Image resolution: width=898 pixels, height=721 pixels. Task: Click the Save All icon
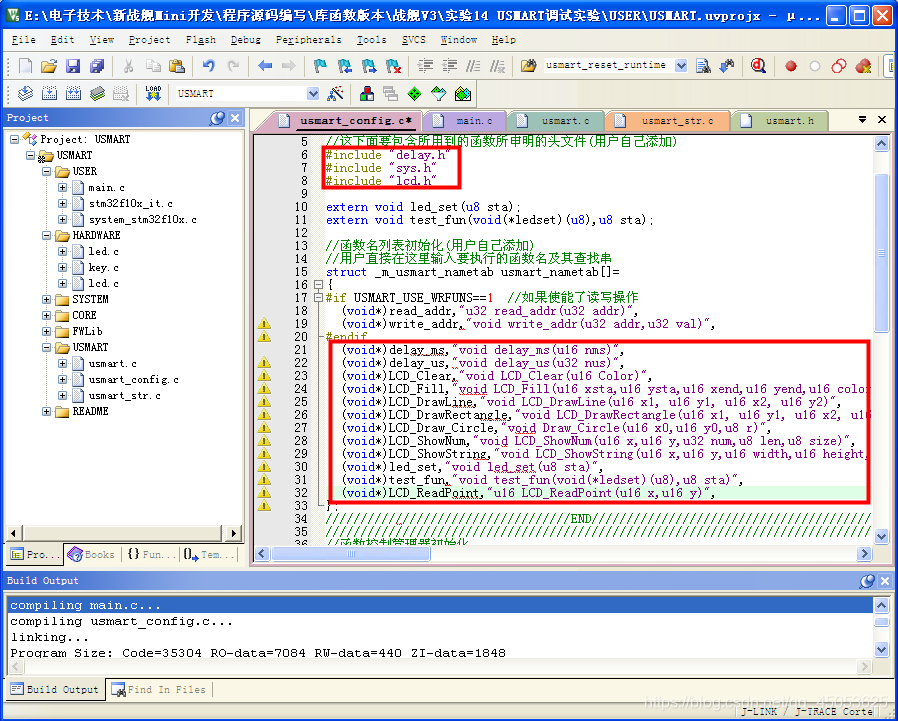tap(97, 66)
